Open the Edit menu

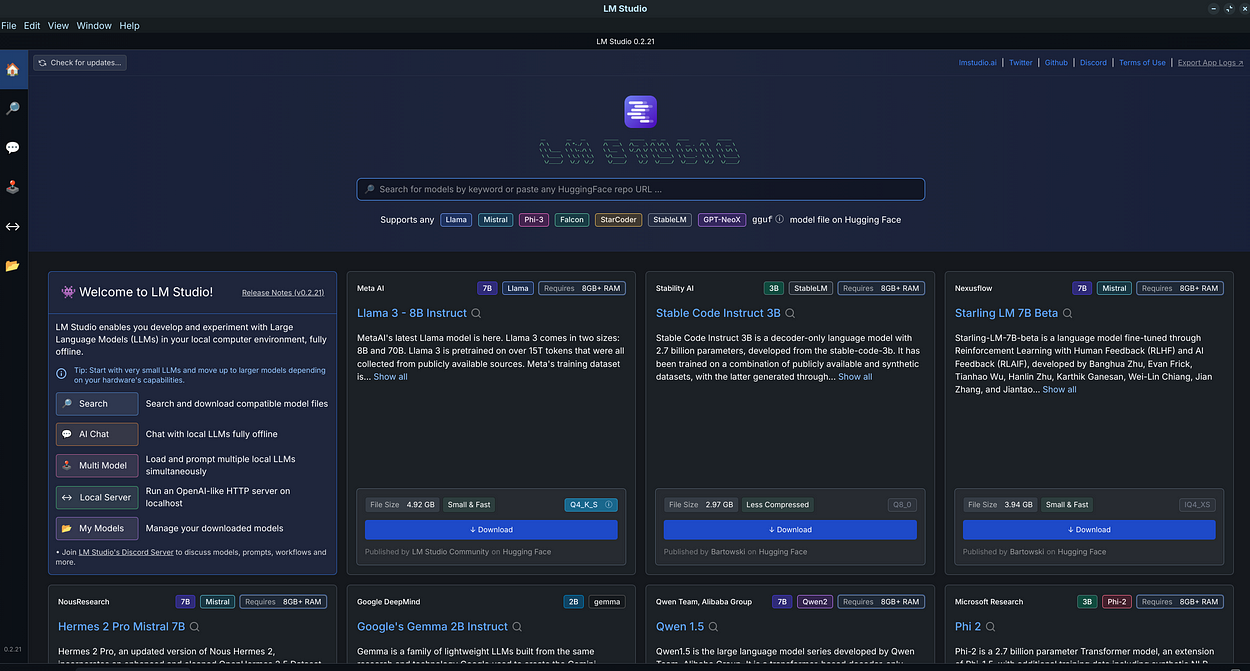click(x=32, y=25)
